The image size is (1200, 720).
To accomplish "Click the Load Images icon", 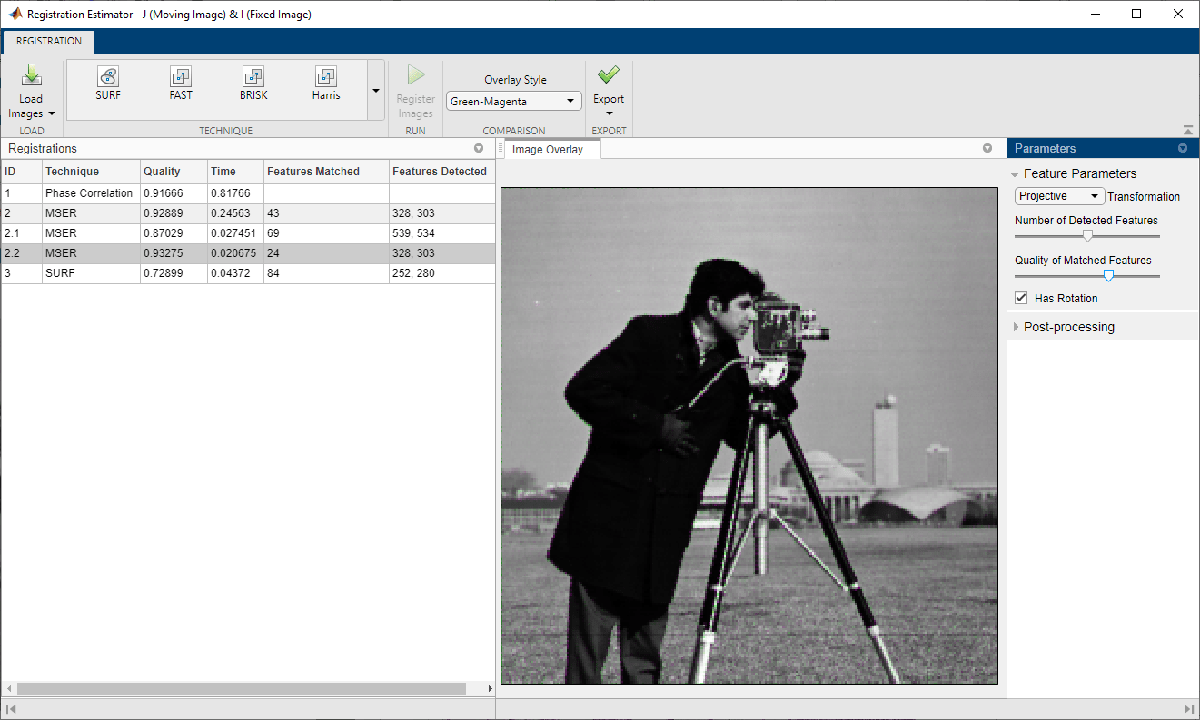I will [x=31, y=76].
